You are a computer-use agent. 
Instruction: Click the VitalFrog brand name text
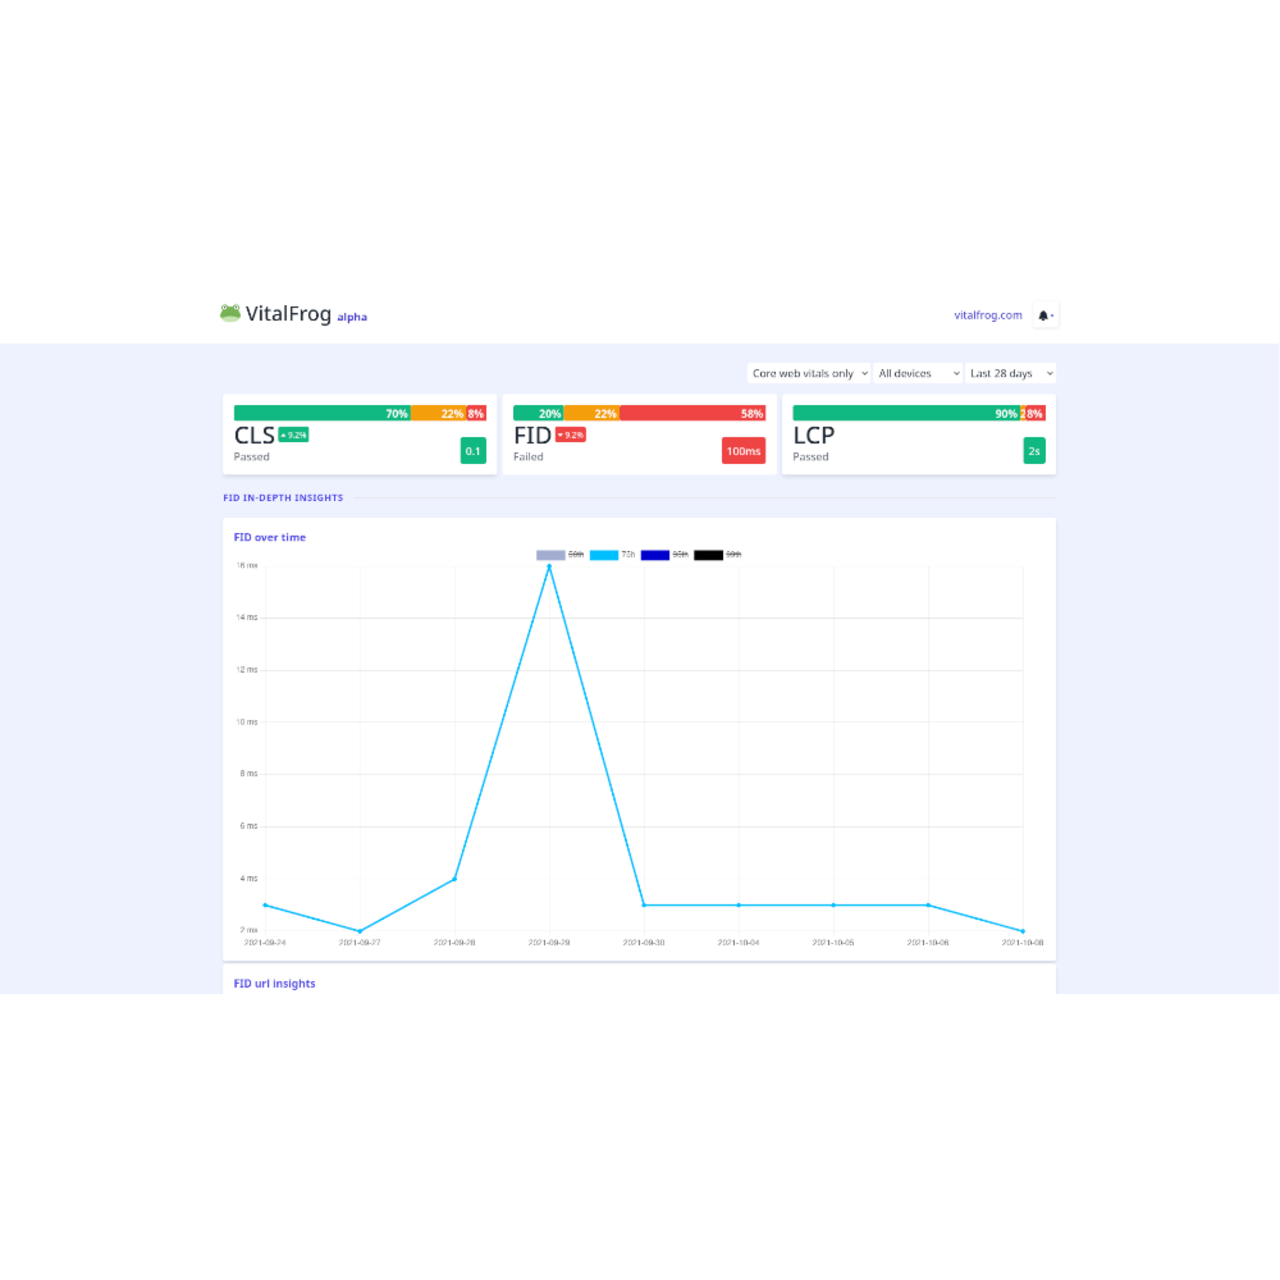288,314
